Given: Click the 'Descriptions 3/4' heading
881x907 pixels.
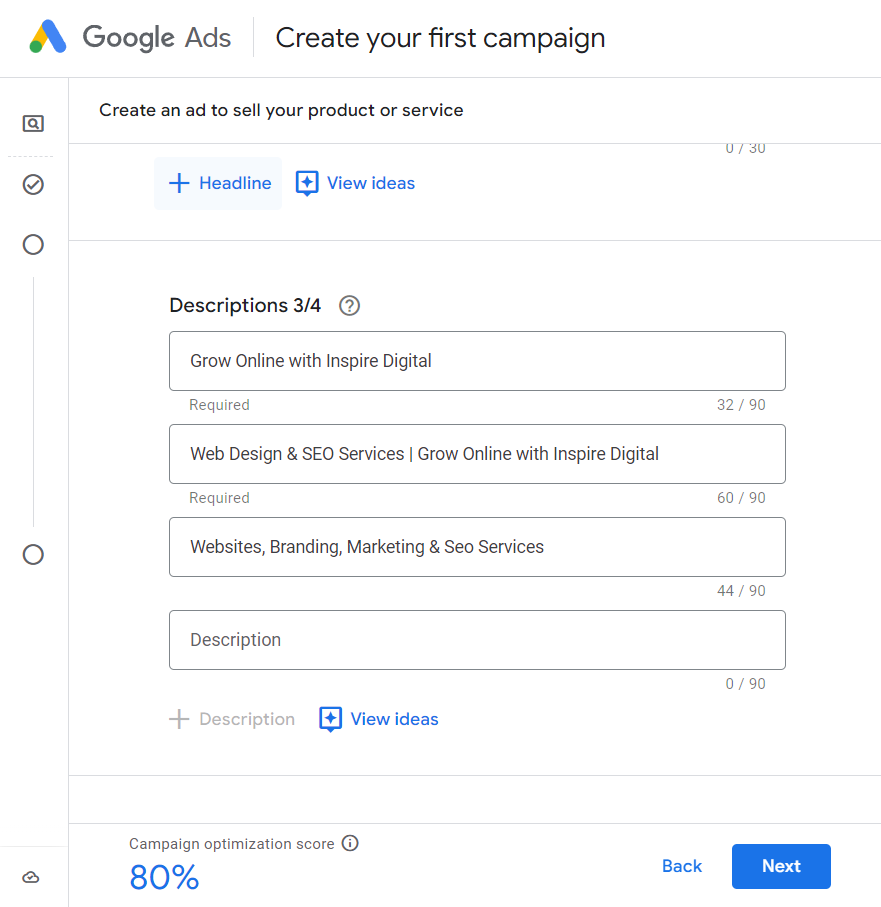Looking at the screenshot, I should point(245,305).
